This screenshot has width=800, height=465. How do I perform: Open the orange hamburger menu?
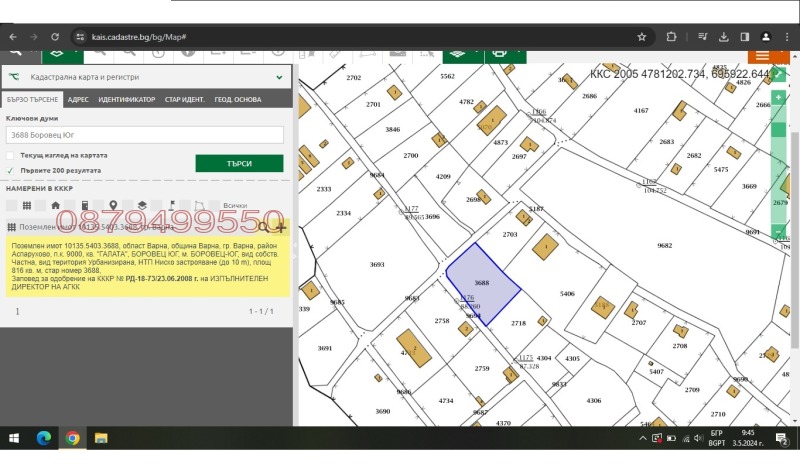(x=763, y=55)
